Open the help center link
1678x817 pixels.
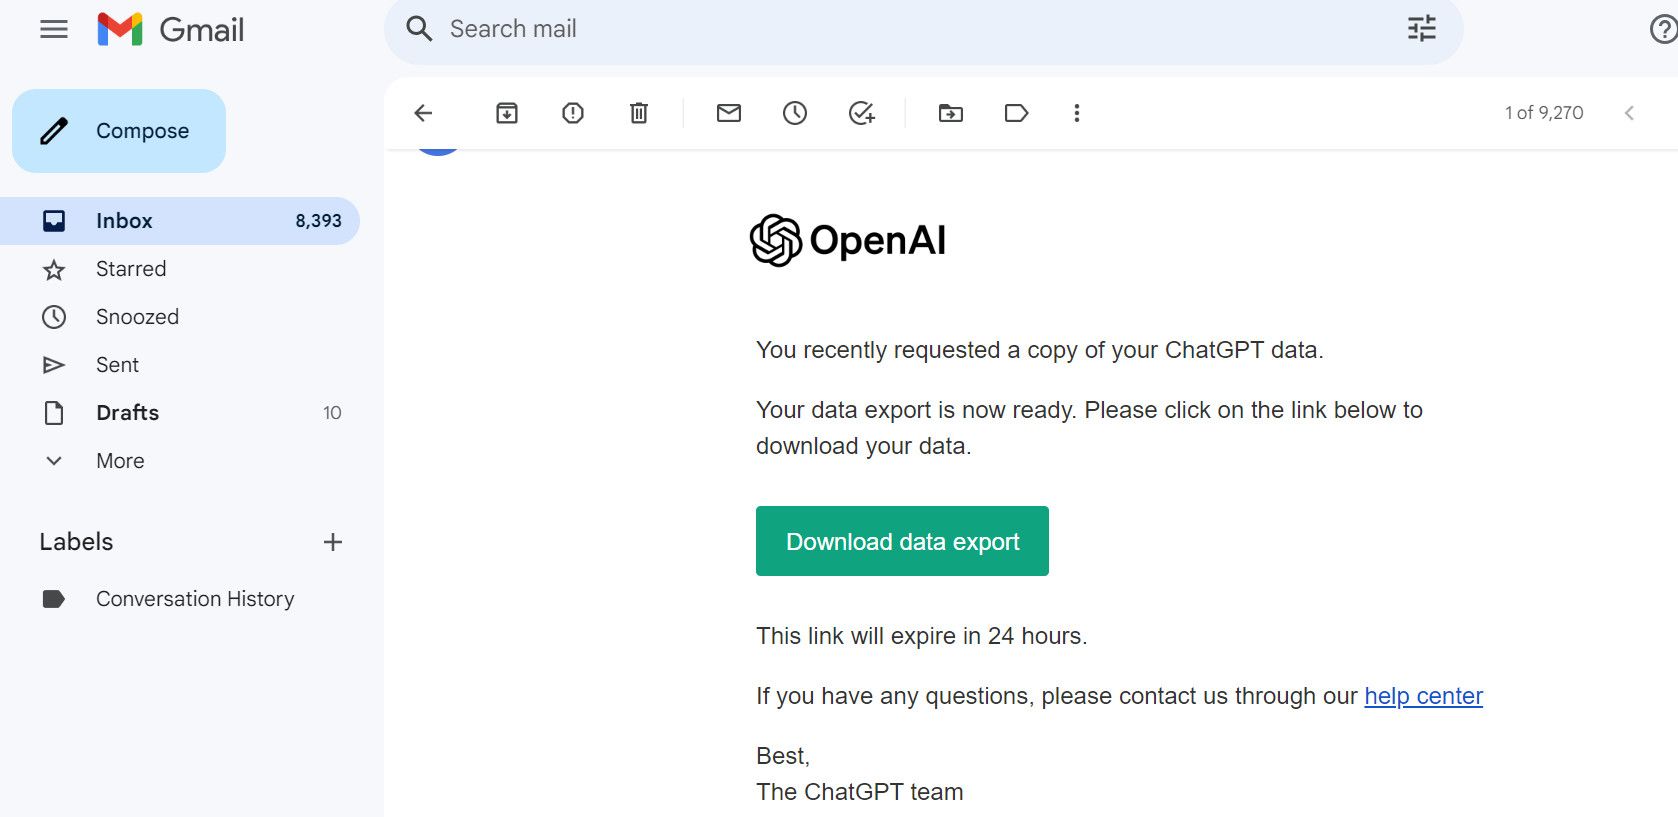coord(1423,695)
